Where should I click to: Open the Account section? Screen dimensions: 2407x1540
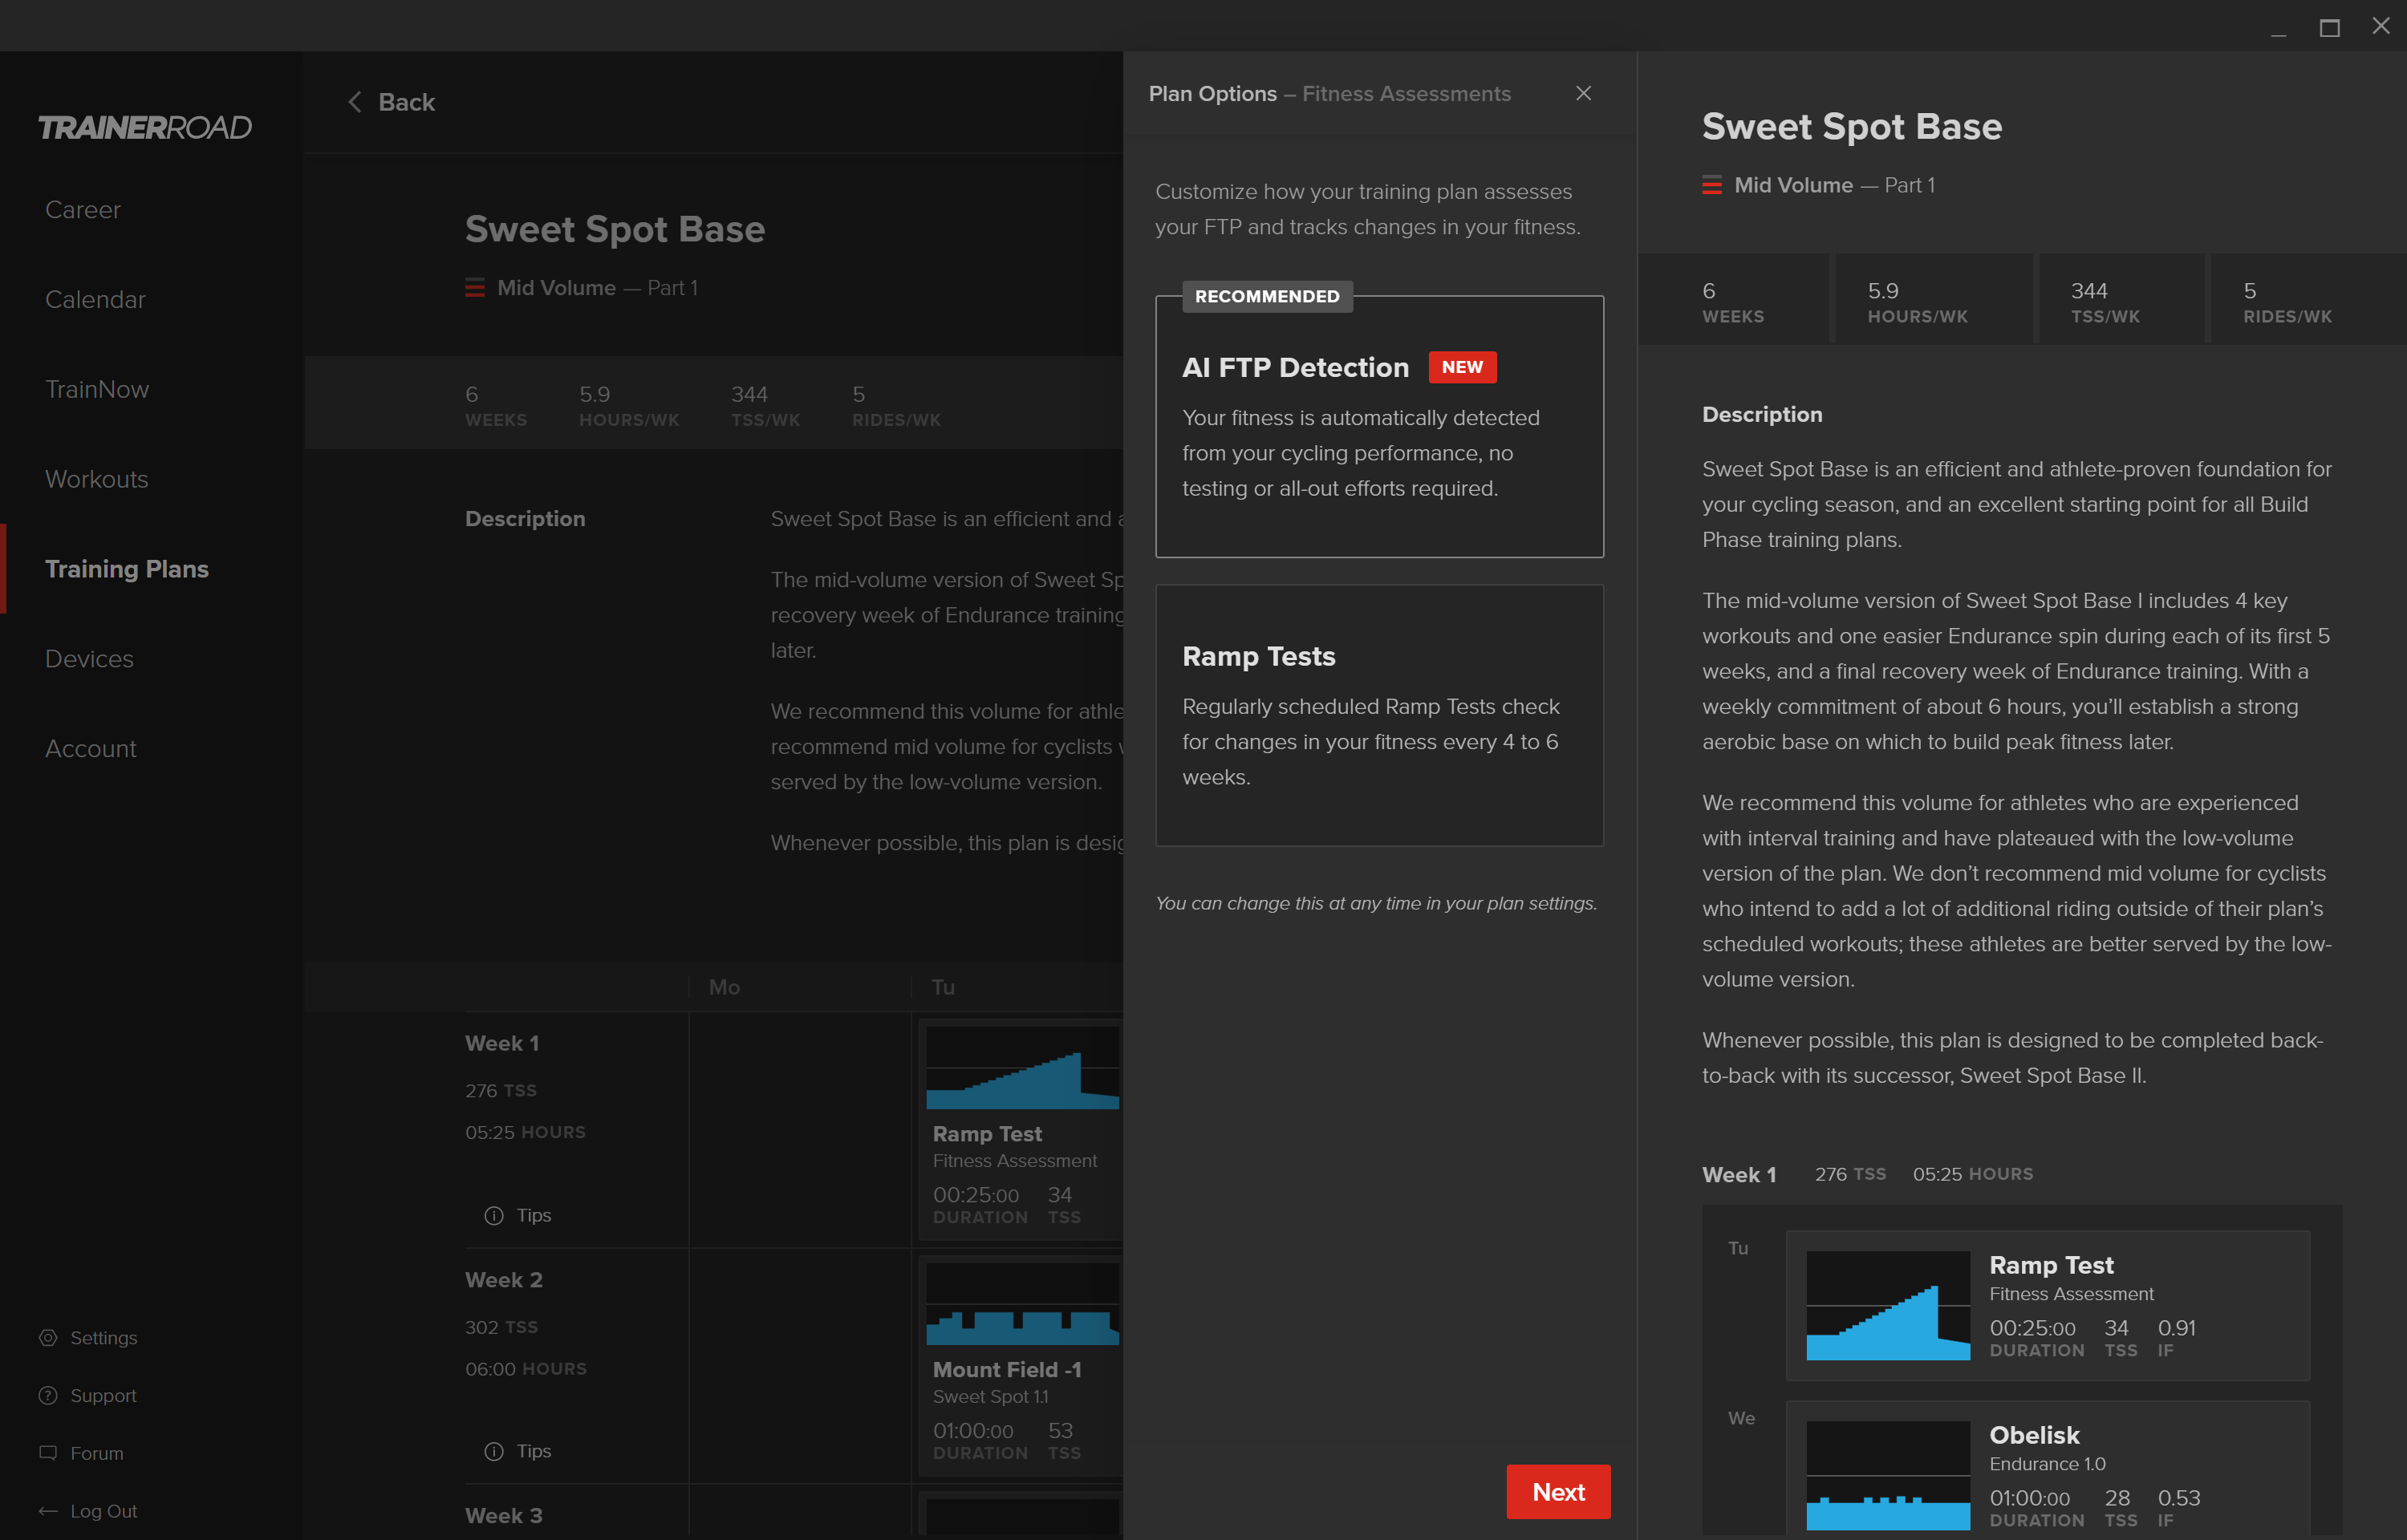[91, 749]
